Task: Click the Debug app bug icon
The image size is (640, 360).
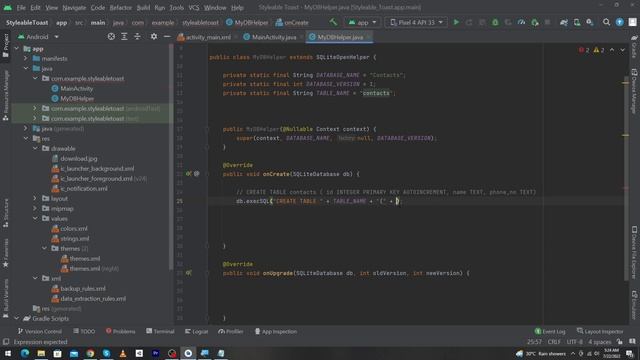Action: coord(495,22)
